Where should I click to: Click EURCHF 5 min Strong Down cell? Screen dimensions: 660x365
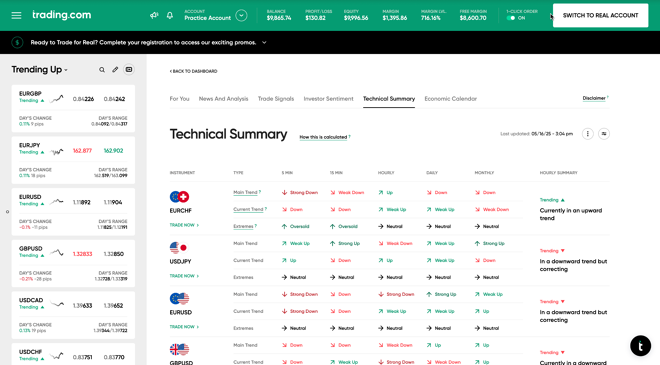[x=300, y=192]
